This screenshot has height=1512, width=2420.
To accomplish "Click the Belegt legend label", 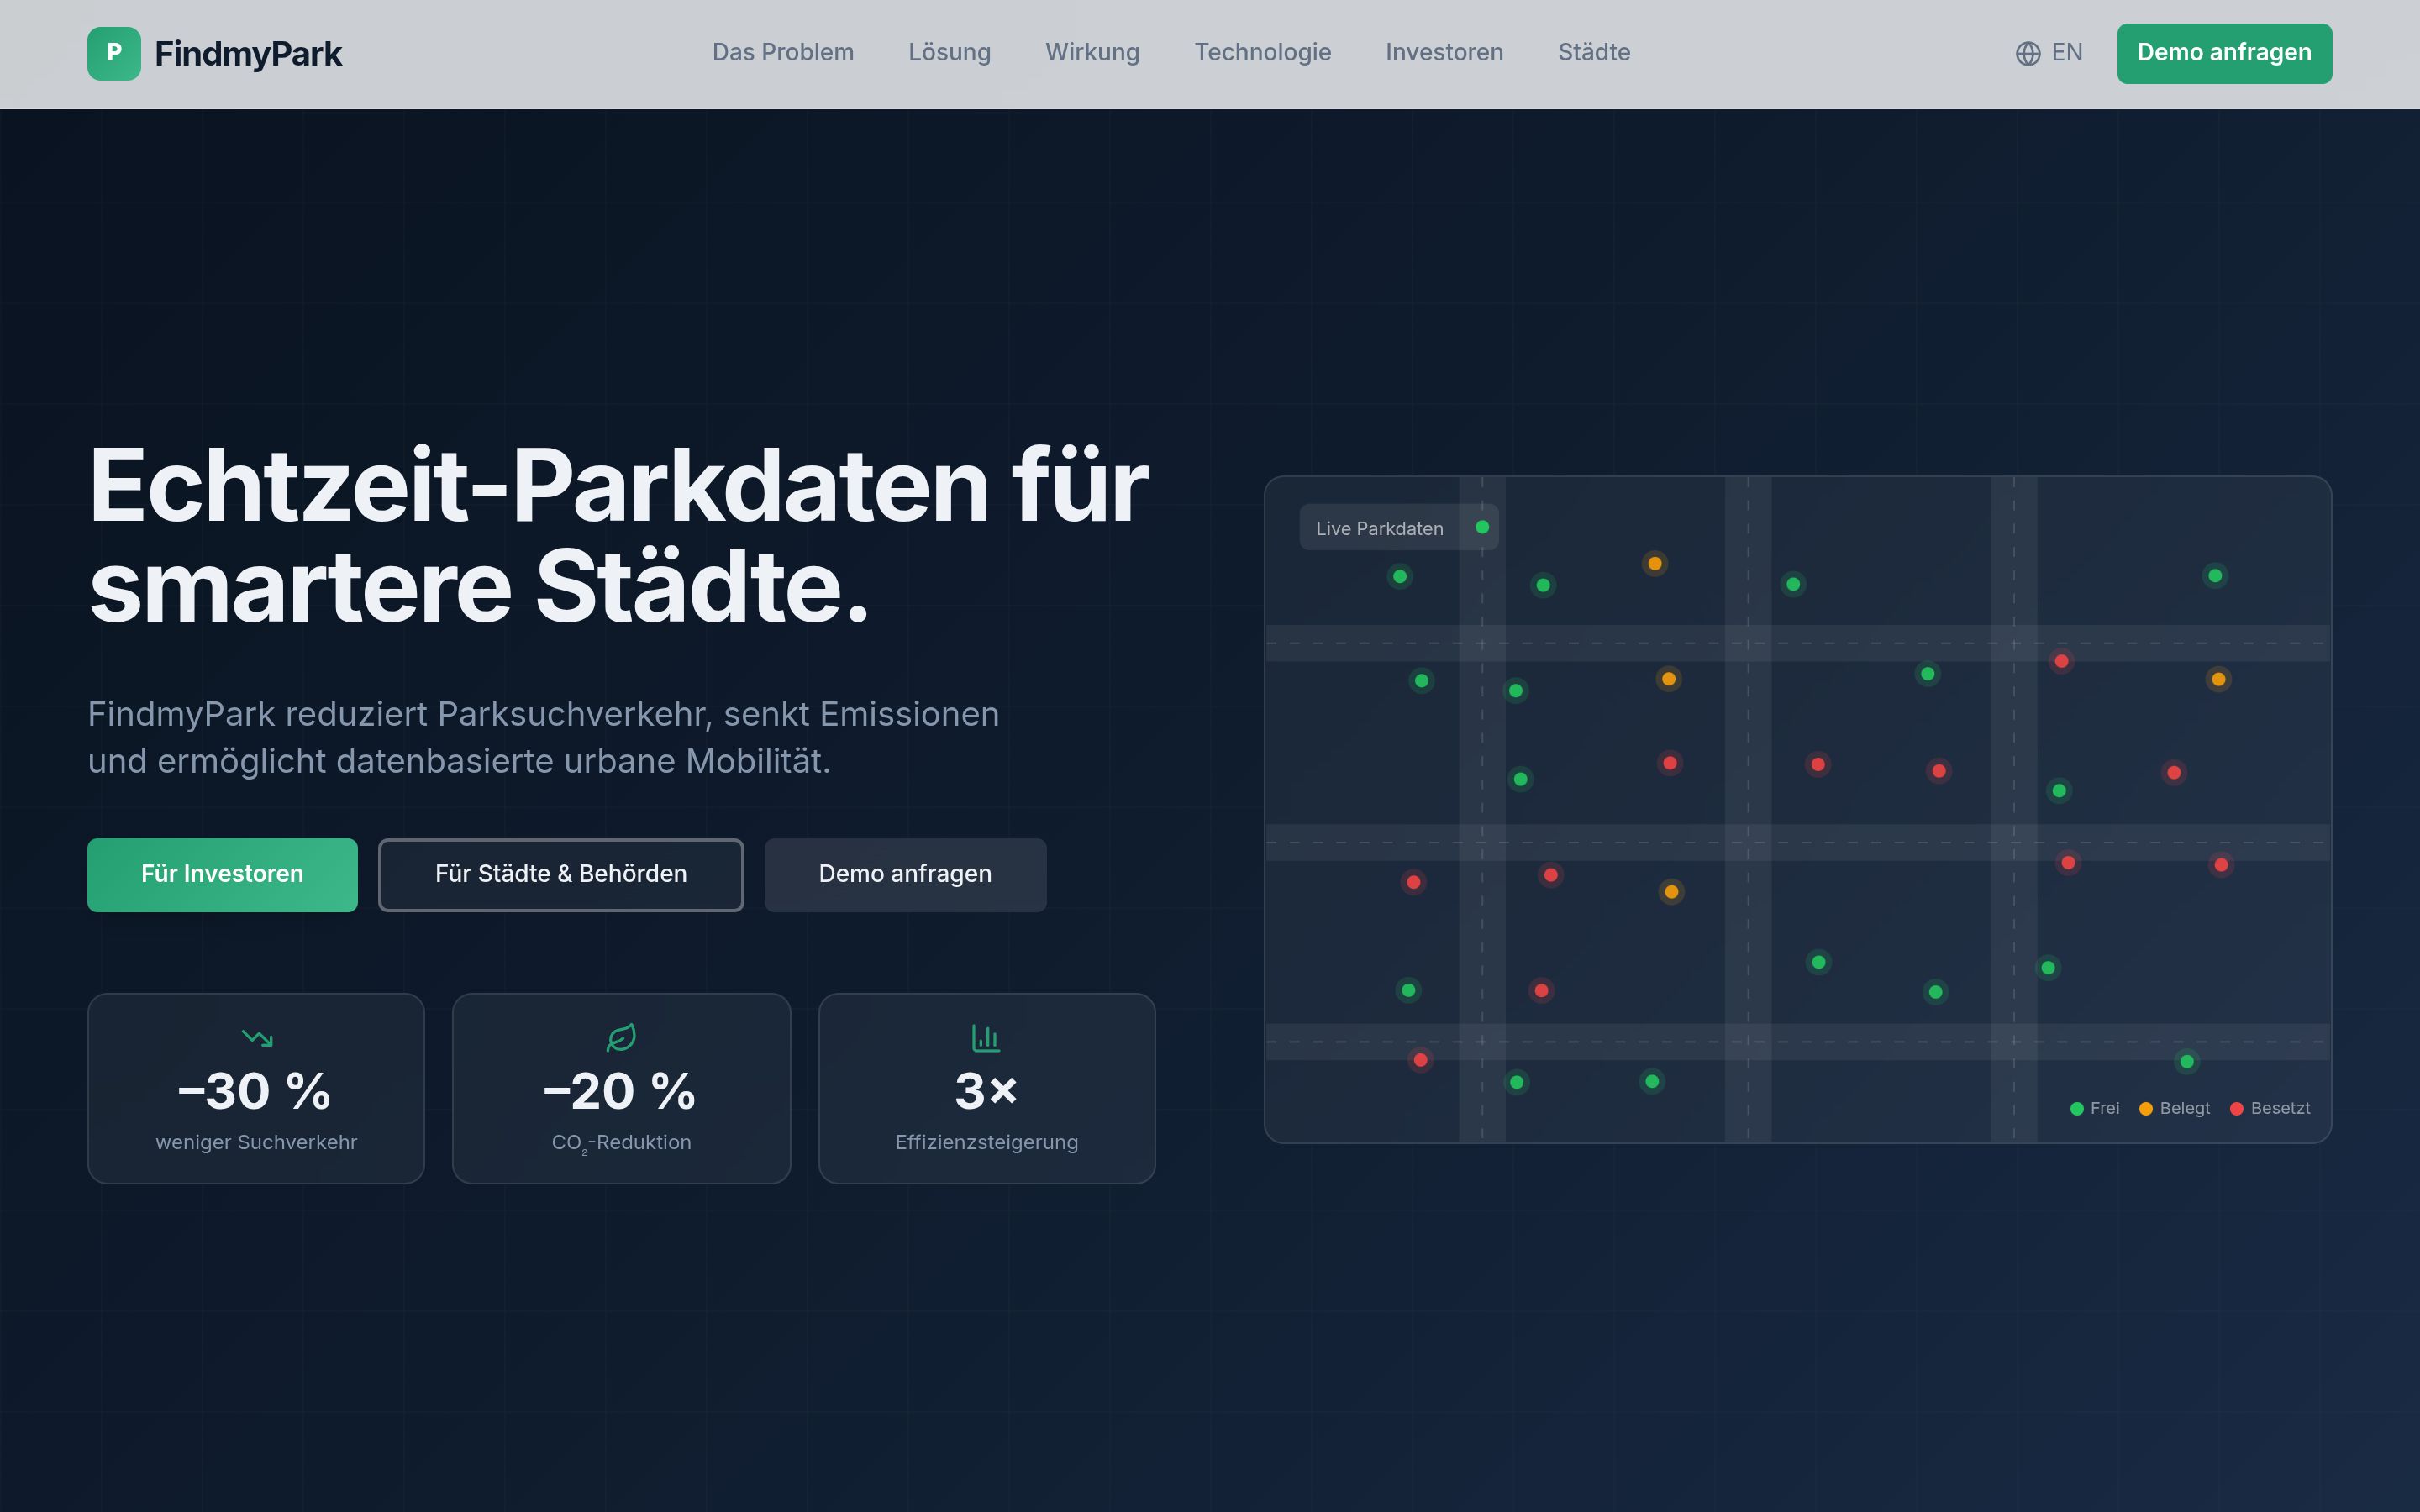I will [x=2184, y=1108].
